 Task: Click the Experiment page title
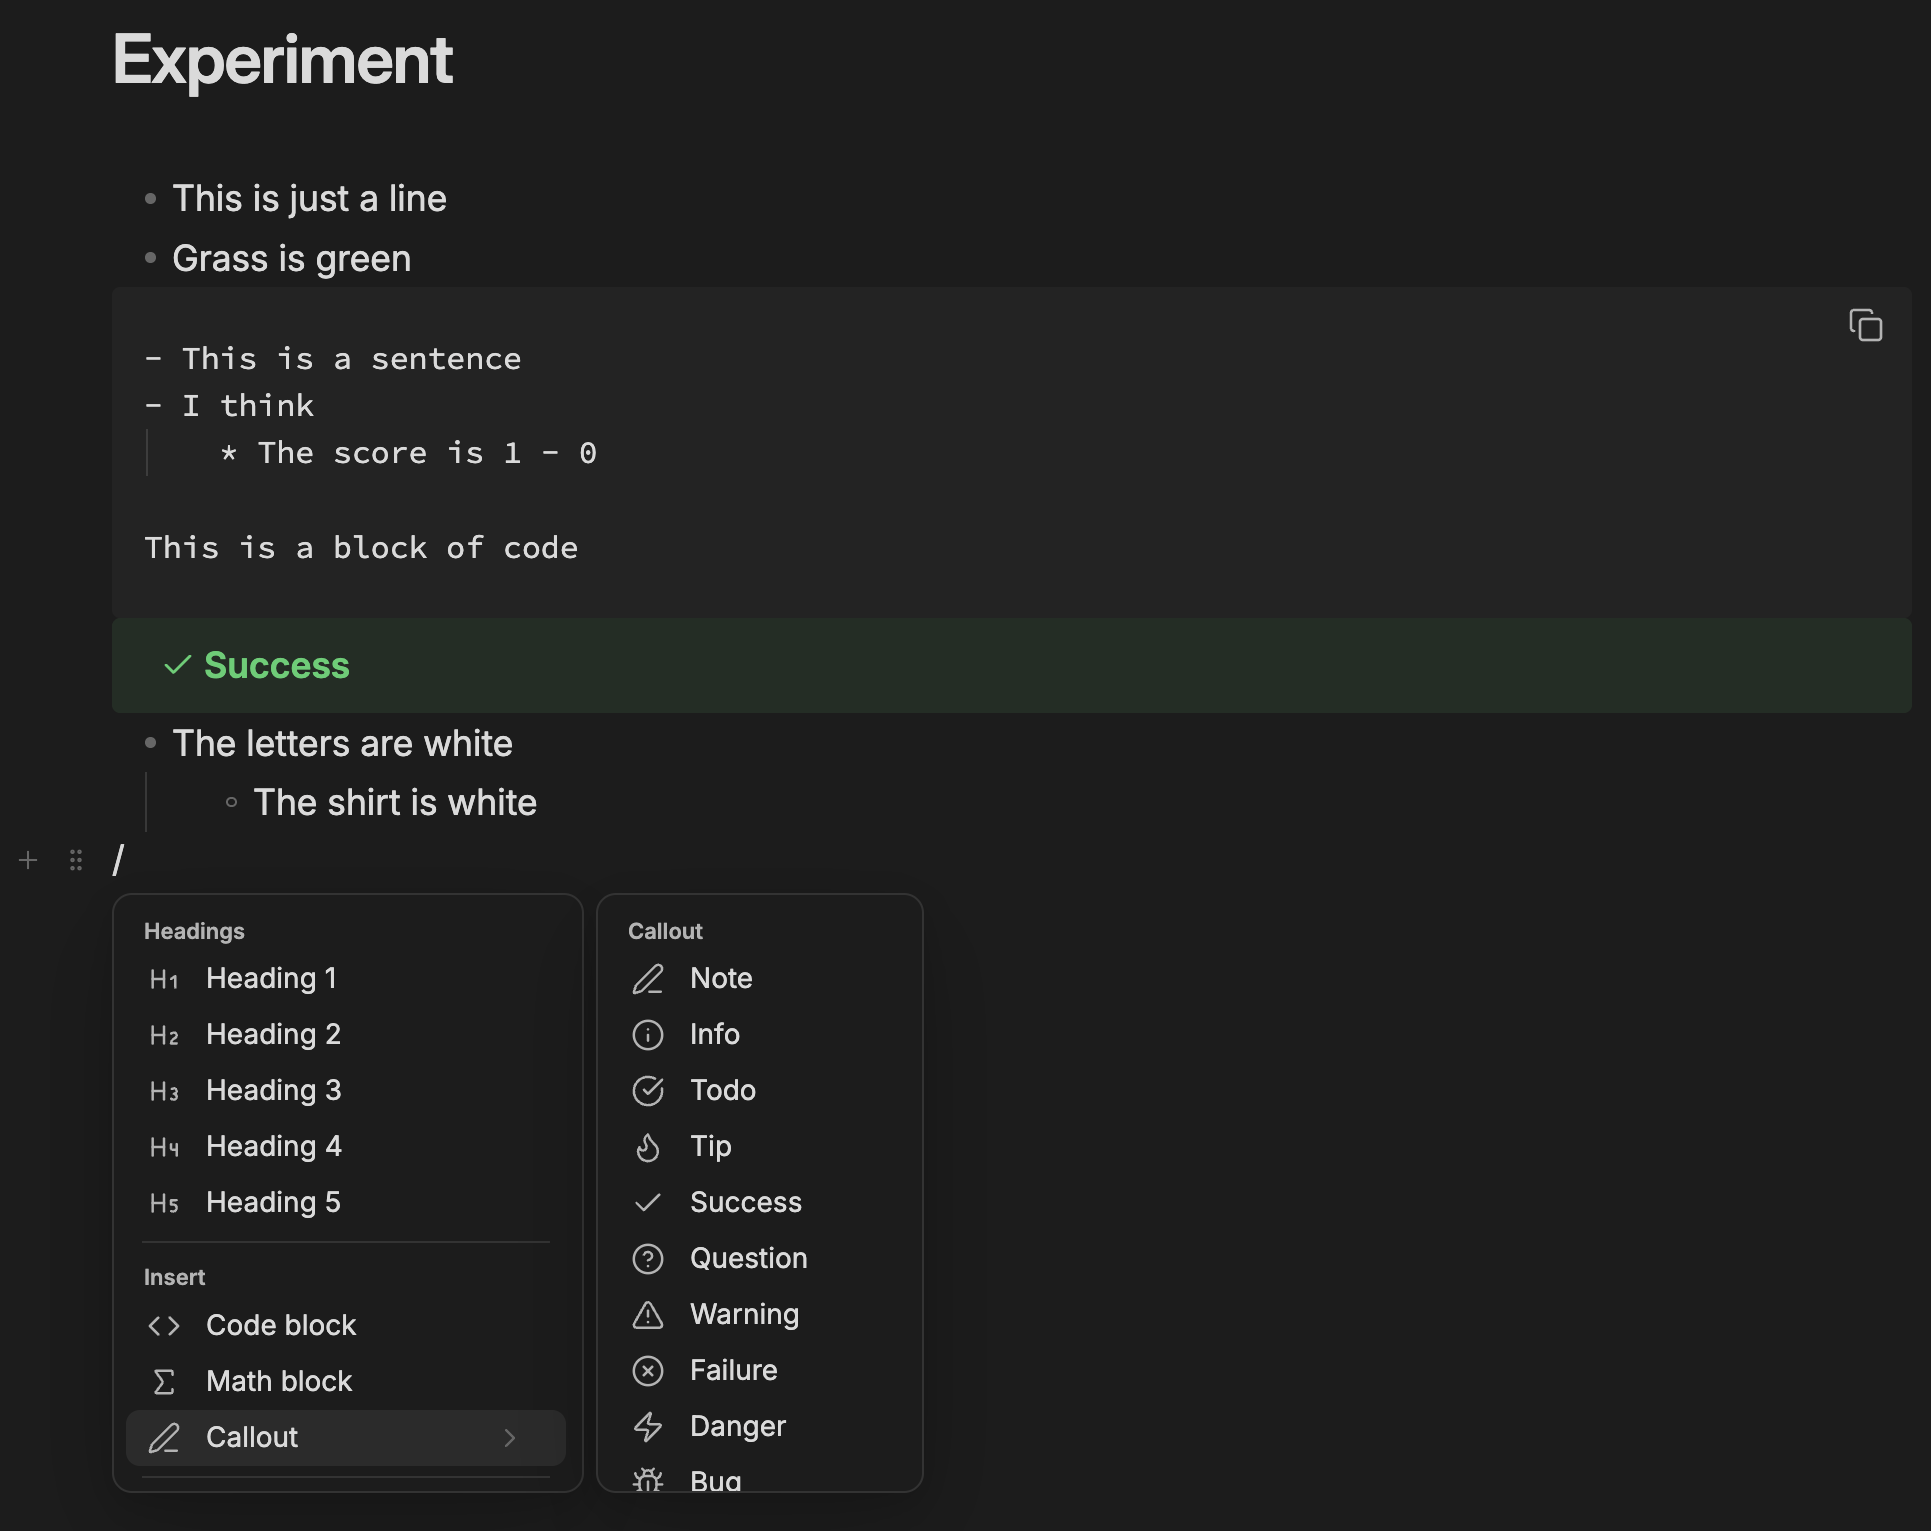tap(283, 61)
